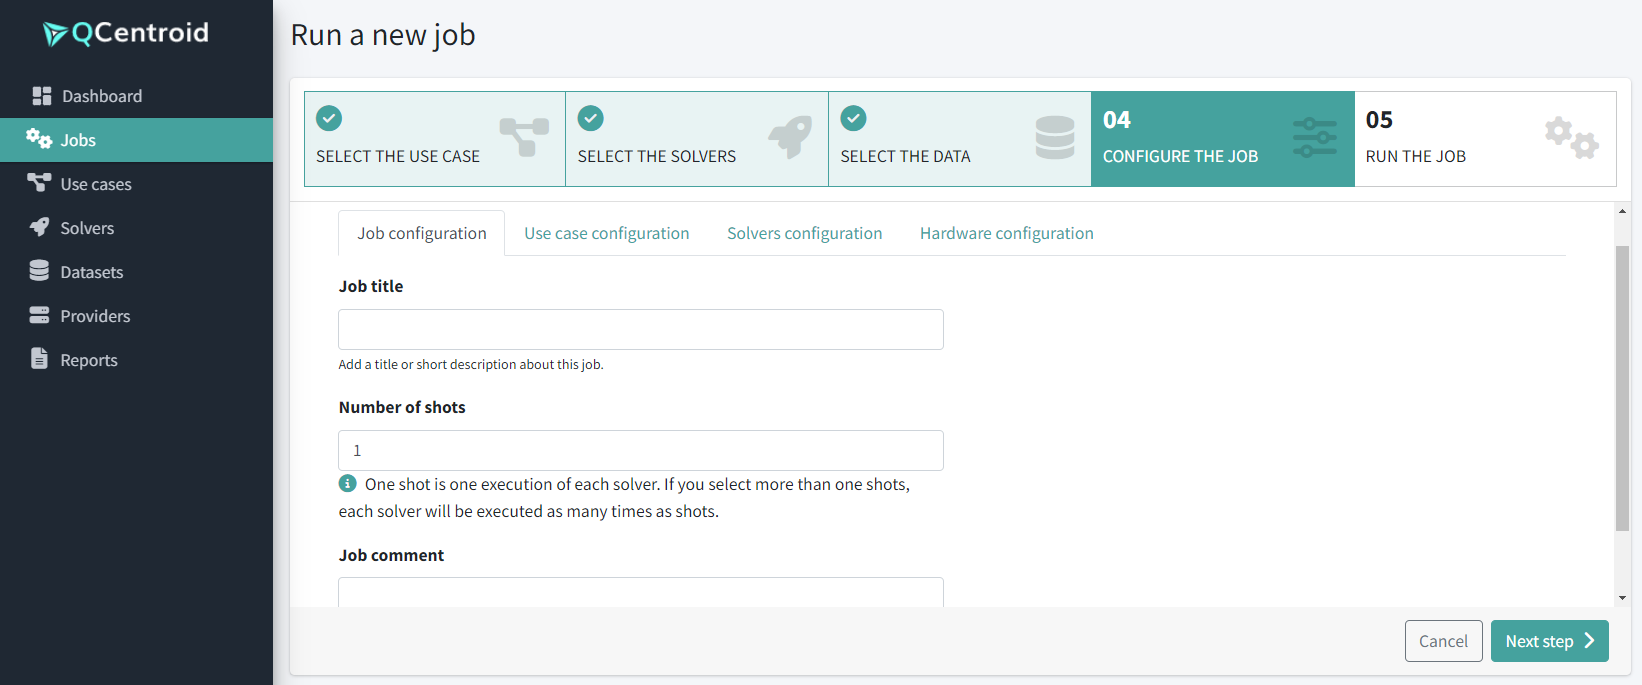Click the scrollbar down arrow
The width and height of the screenshot is (1642, 685).
point(1622,598)
